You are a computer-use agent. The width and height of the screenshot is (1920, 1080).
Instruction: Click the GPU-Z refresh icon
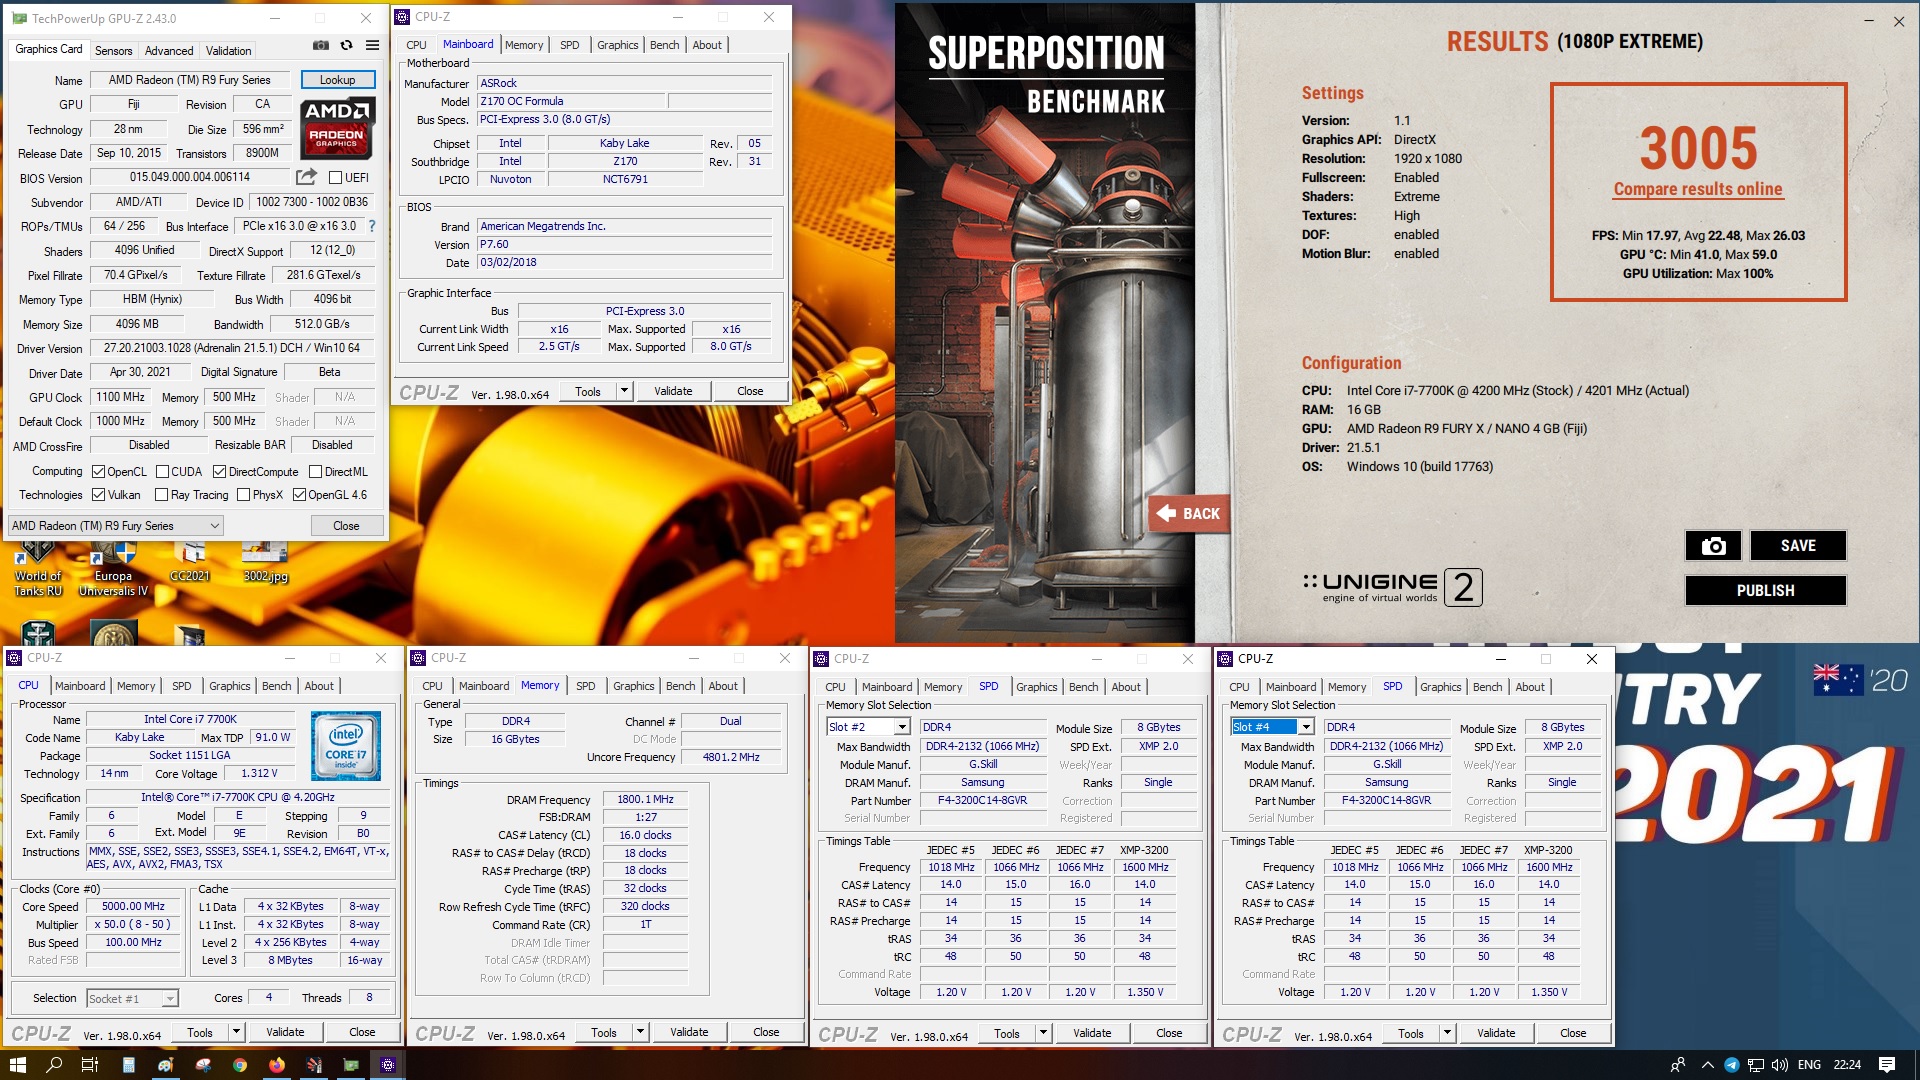click(x=346, y=45)
